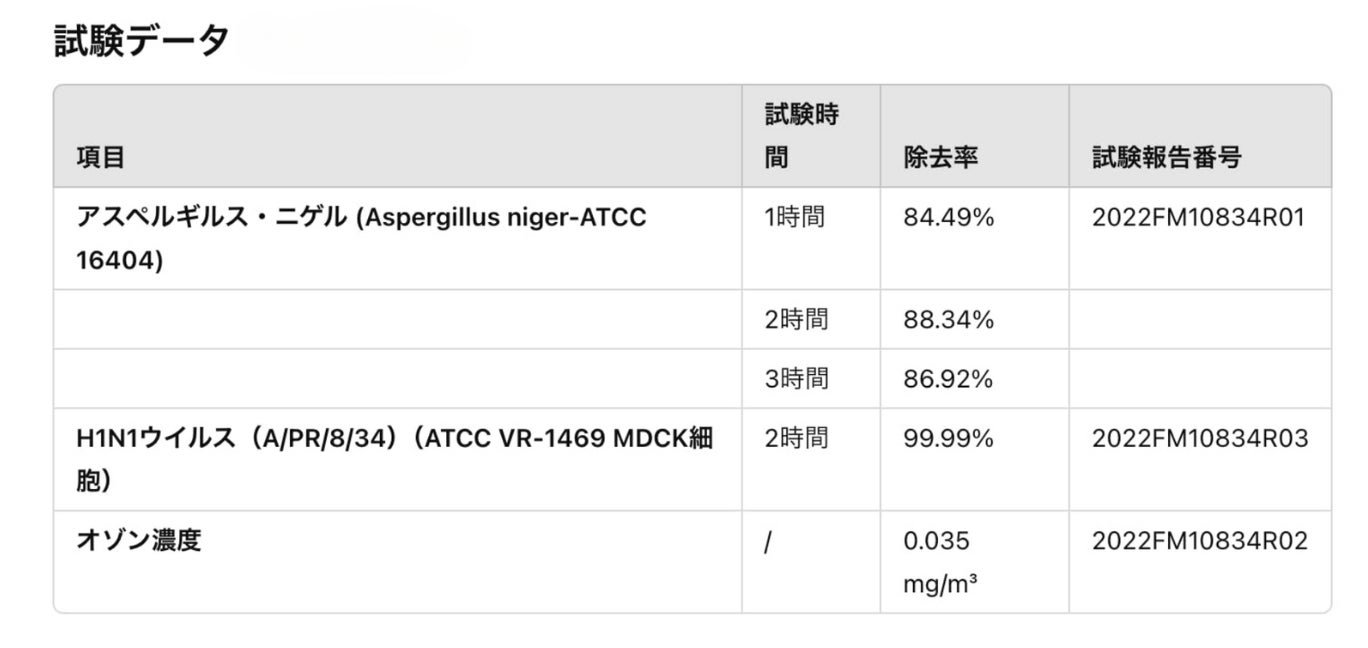Select the 0.035 mg/m³ value cell
Viewport: 1368px width, 648px height.
coord(940,562)
